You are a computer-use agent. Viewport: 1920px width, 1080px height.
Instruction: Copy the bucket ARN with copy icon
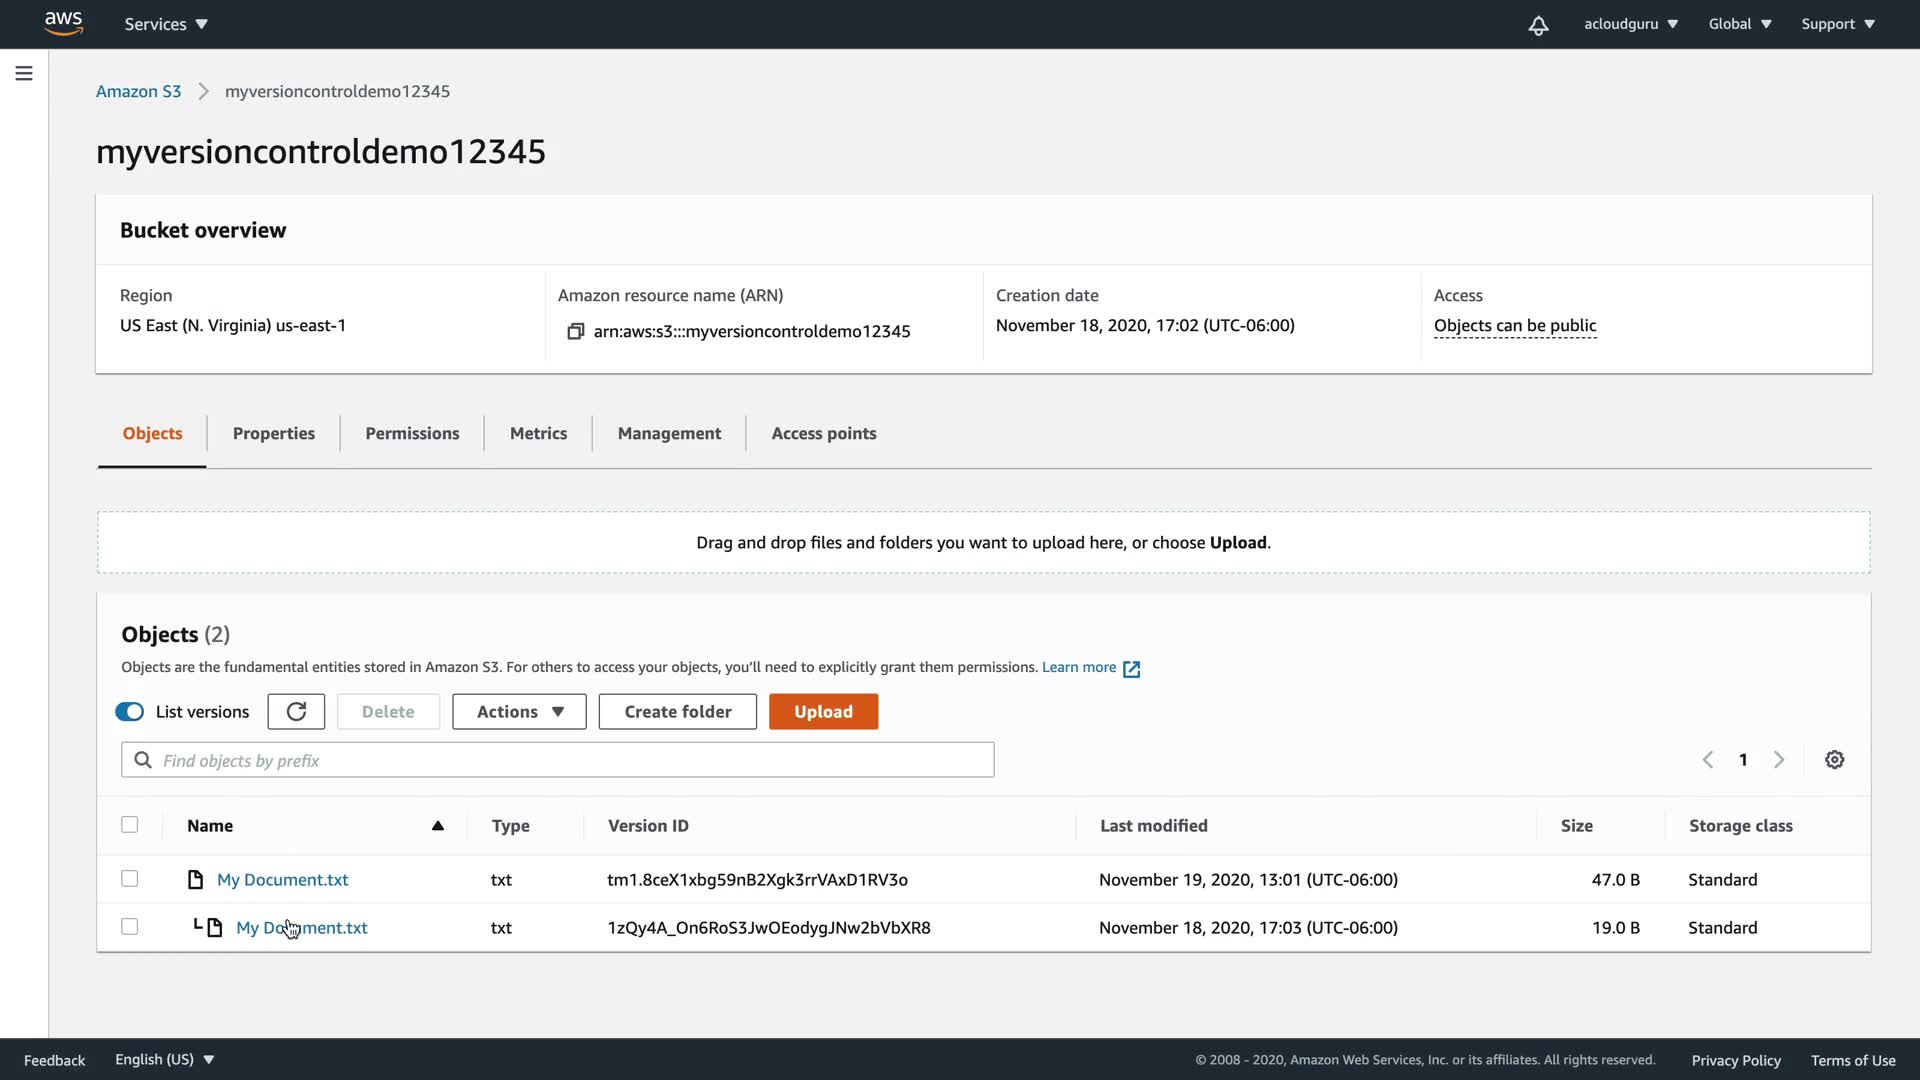coord(575,331)
